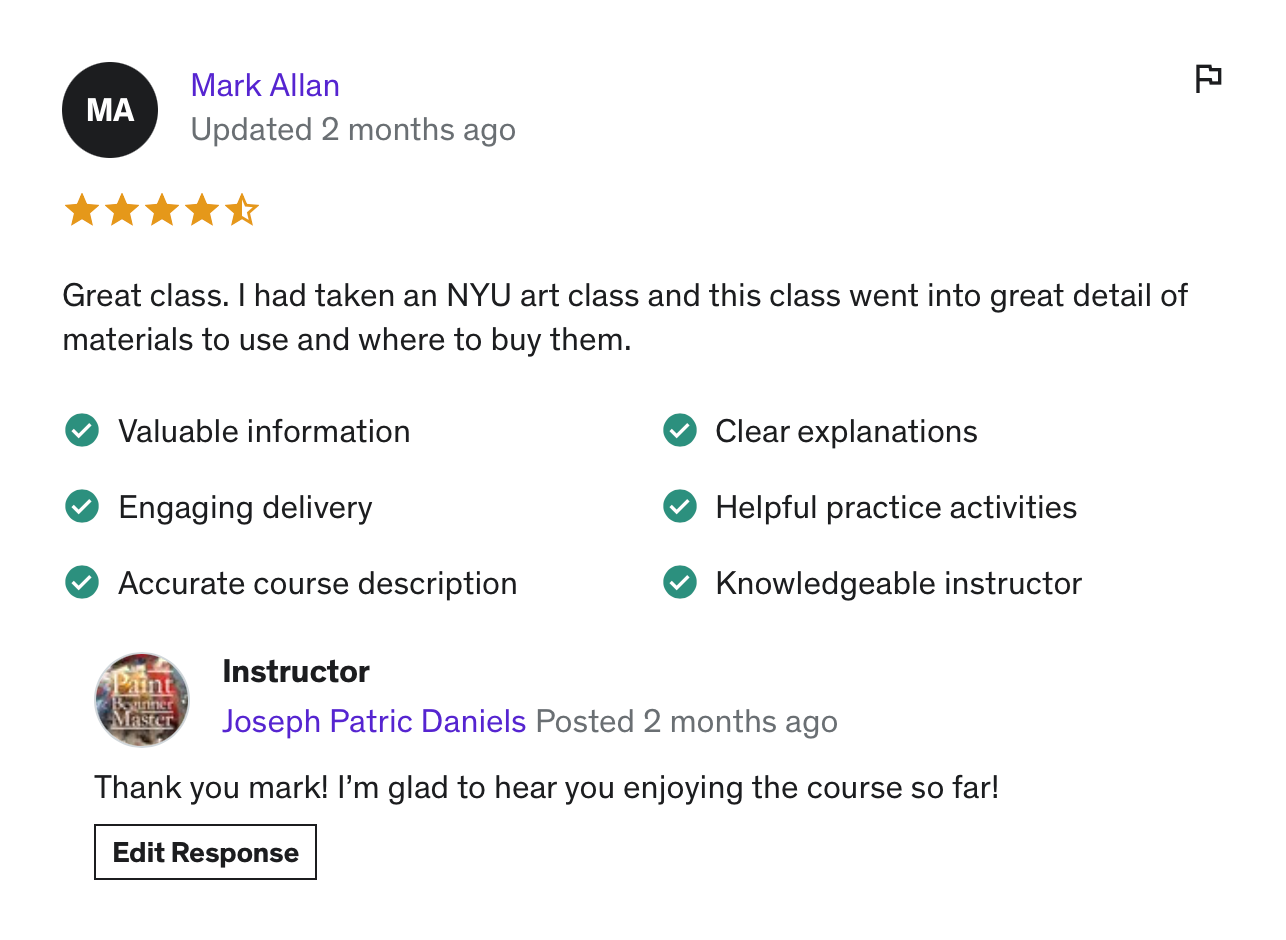This screenshot has width=1286, height=940.
Task: Click the instructor's thank you reply text
Action: (546, 788)
